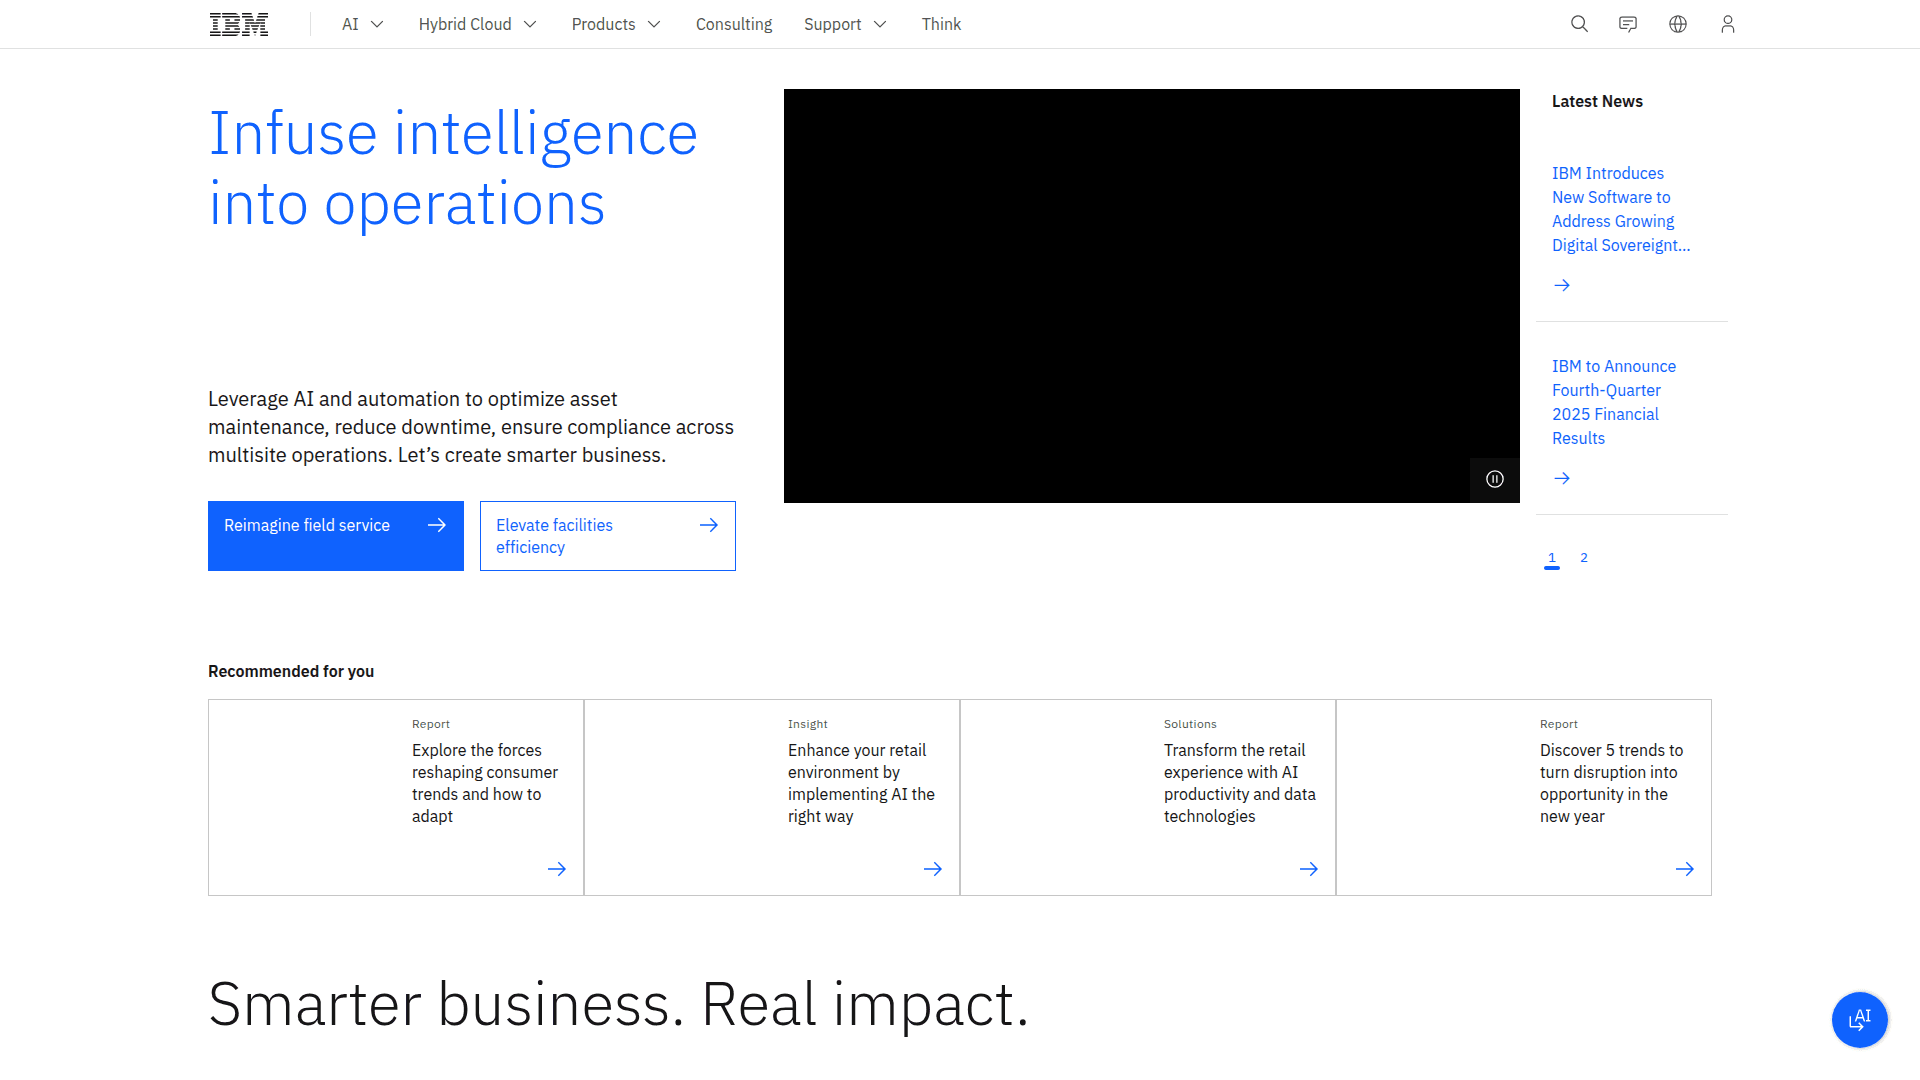The image size is (1920, 1080).
Task: Click the arrow on the digital sovereignty news item
Action: [1562, 285]
